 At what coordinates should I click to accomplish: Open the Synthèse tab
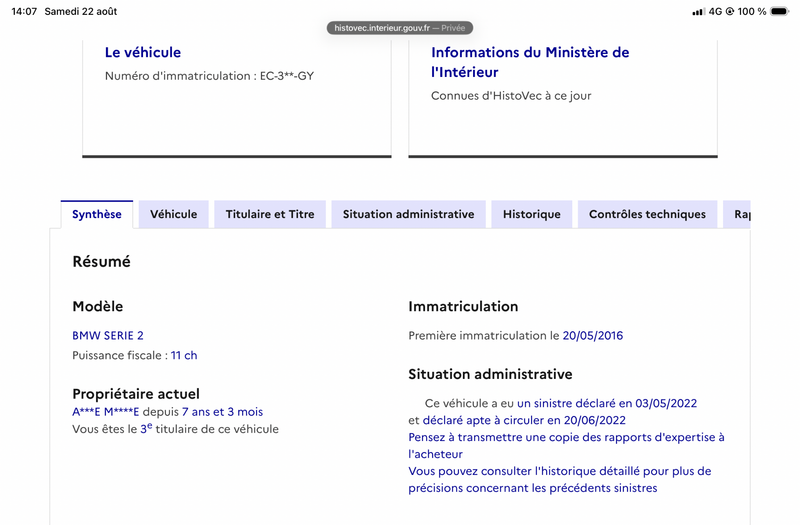[97, 214]
